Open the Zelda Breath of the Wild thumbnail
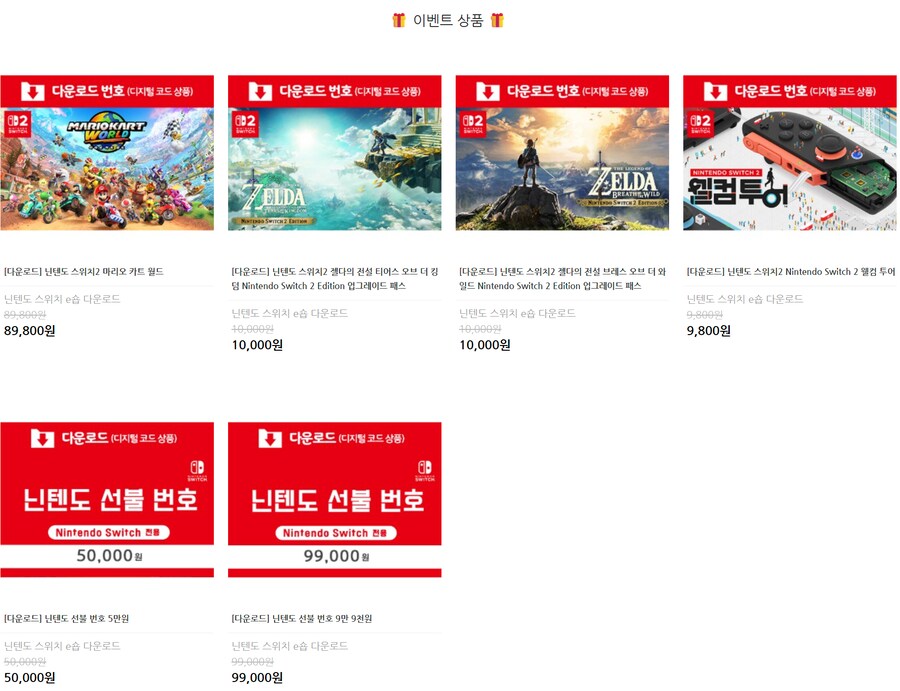The image size is (900, 691). click(x=562, y=153)
